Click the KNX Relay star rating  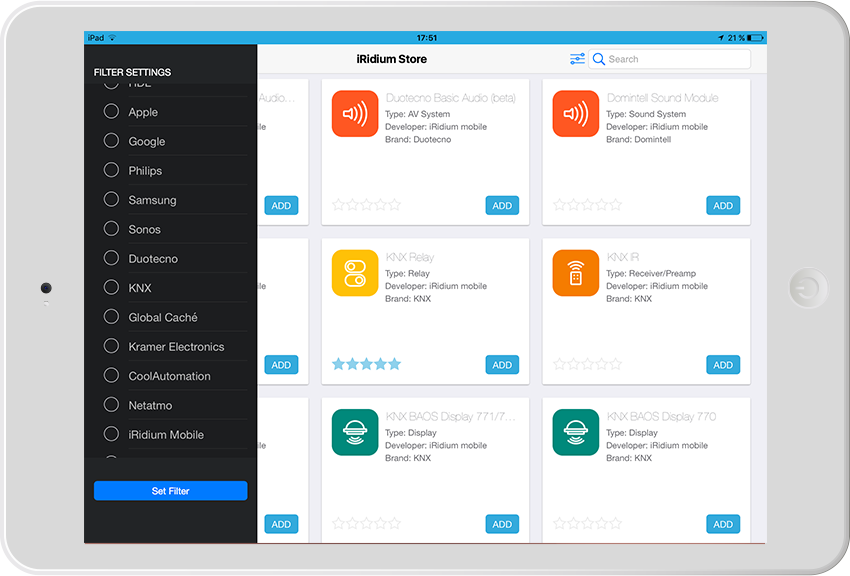pyautogui.click(x=366, y=364)
